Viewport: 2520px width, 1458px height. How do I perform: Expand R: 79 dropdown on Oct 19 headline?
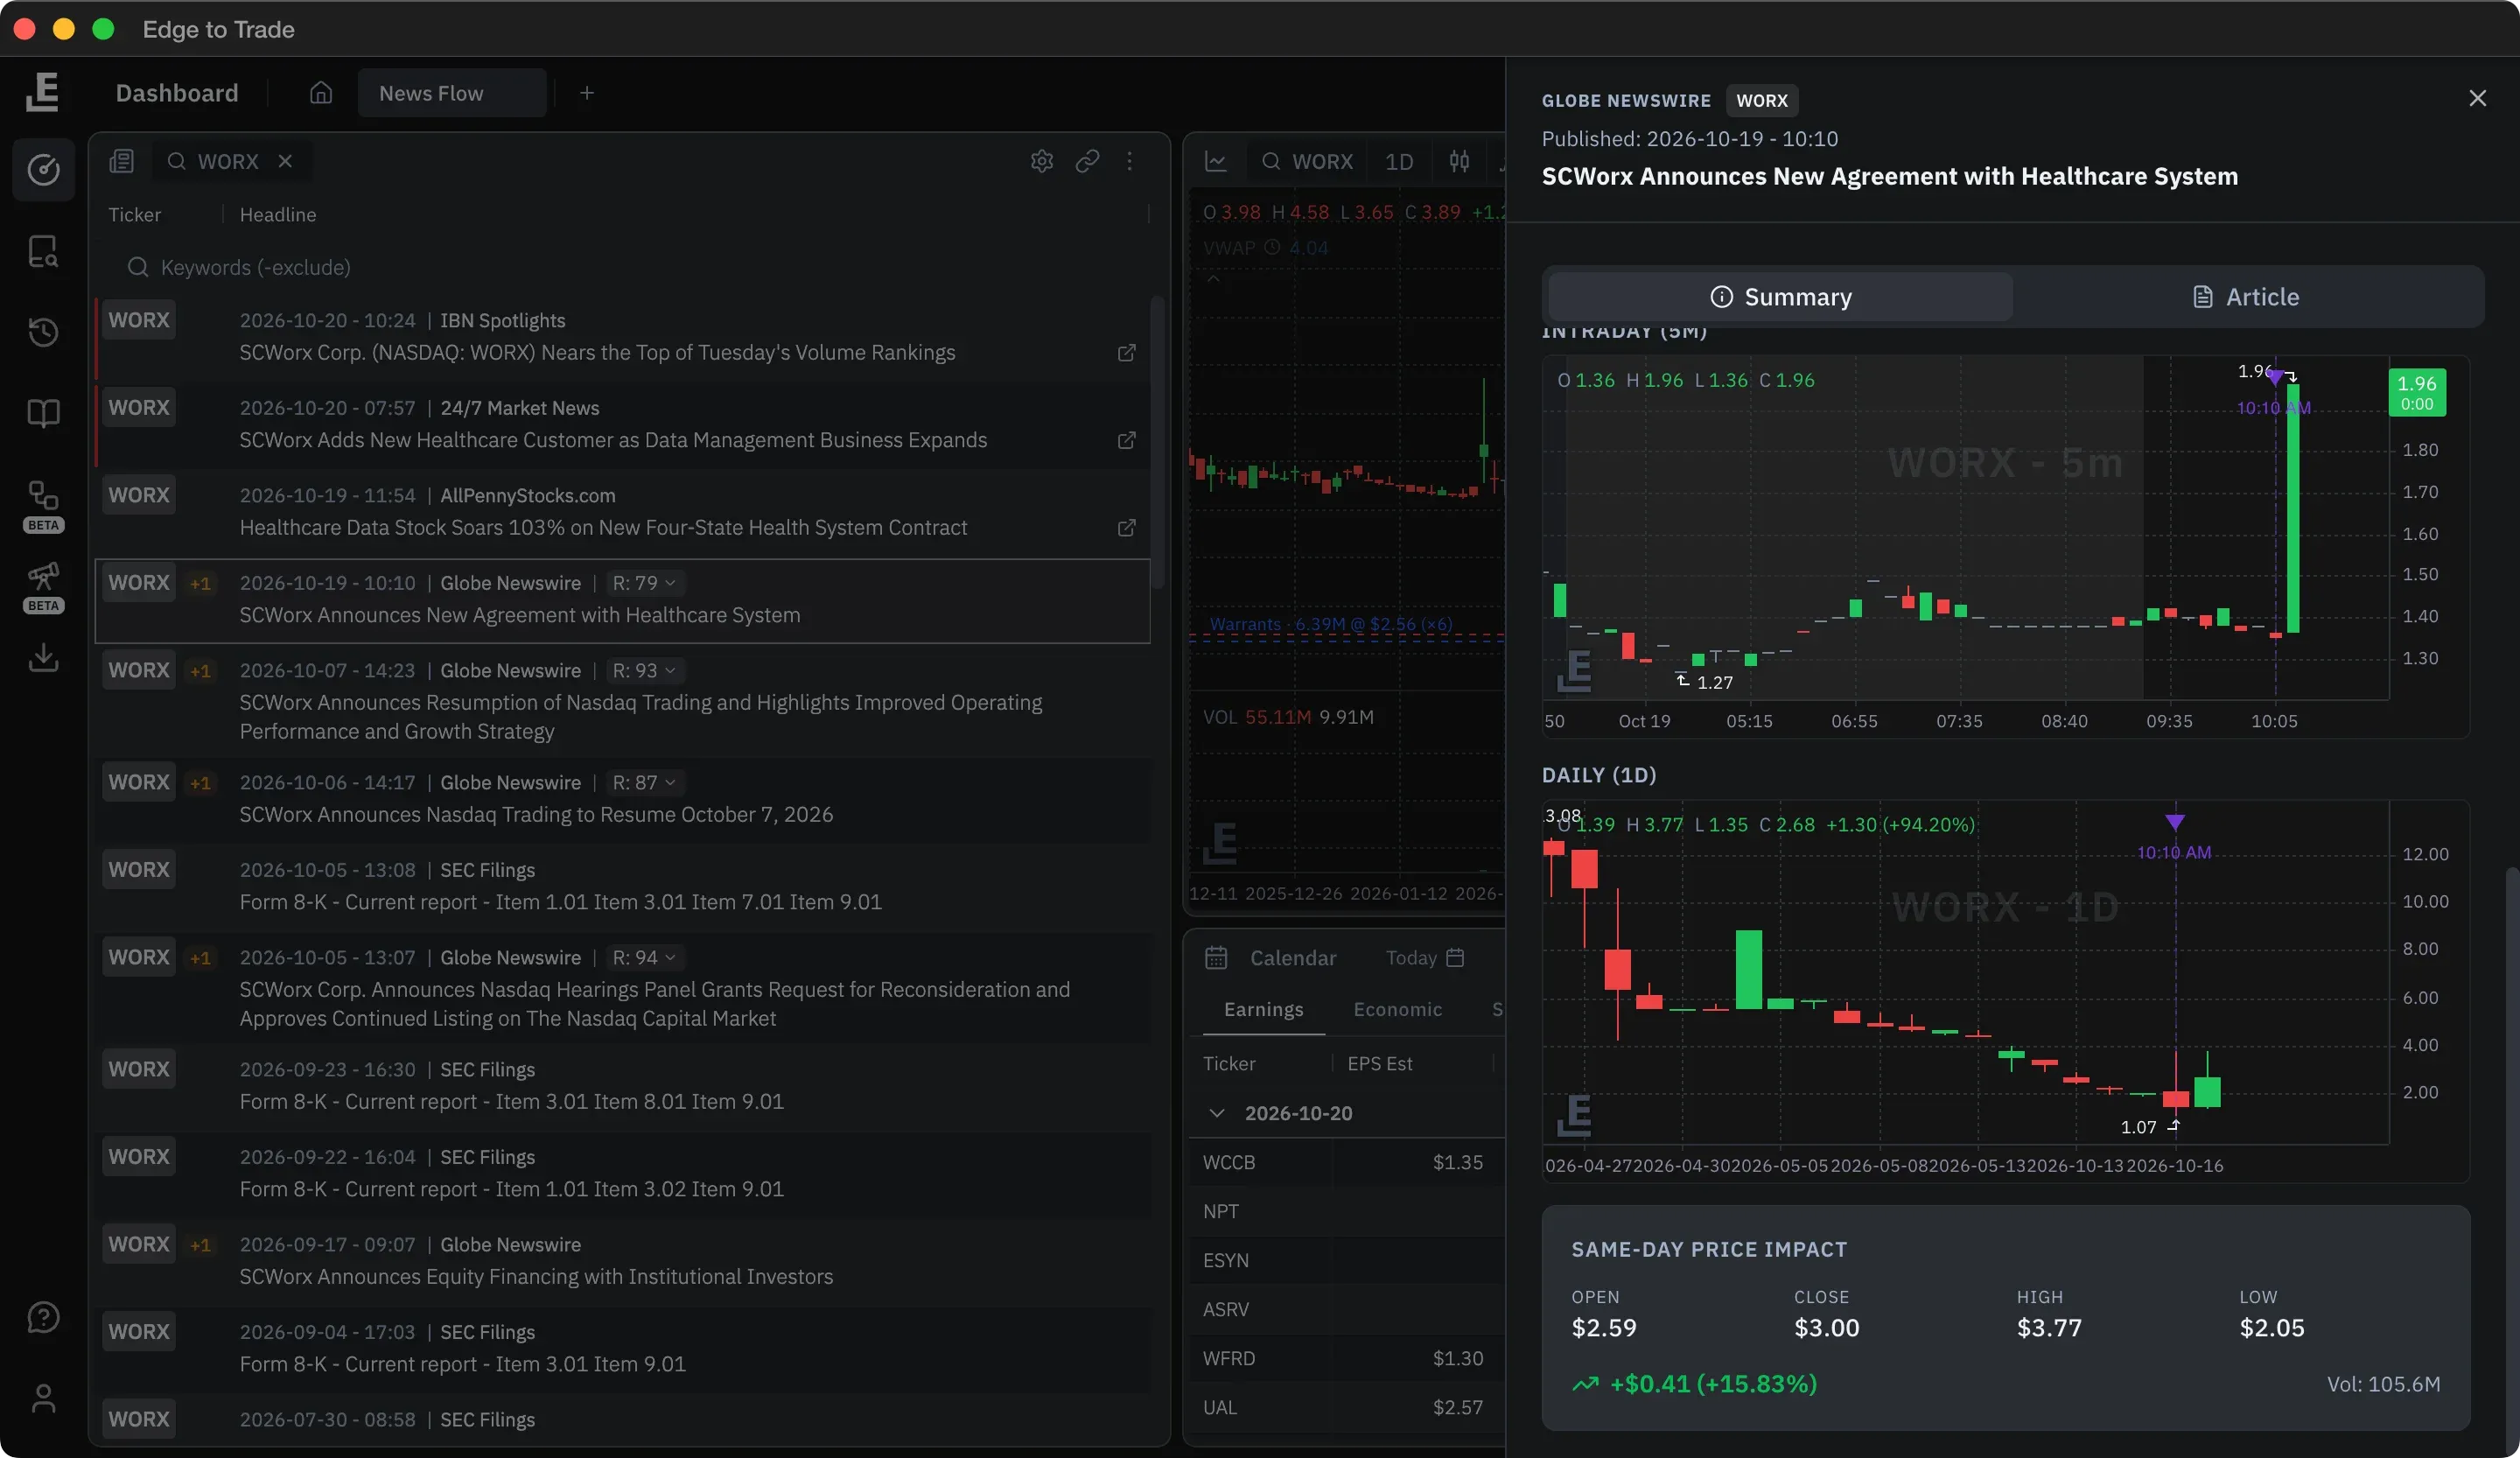[x=644, y=583]
